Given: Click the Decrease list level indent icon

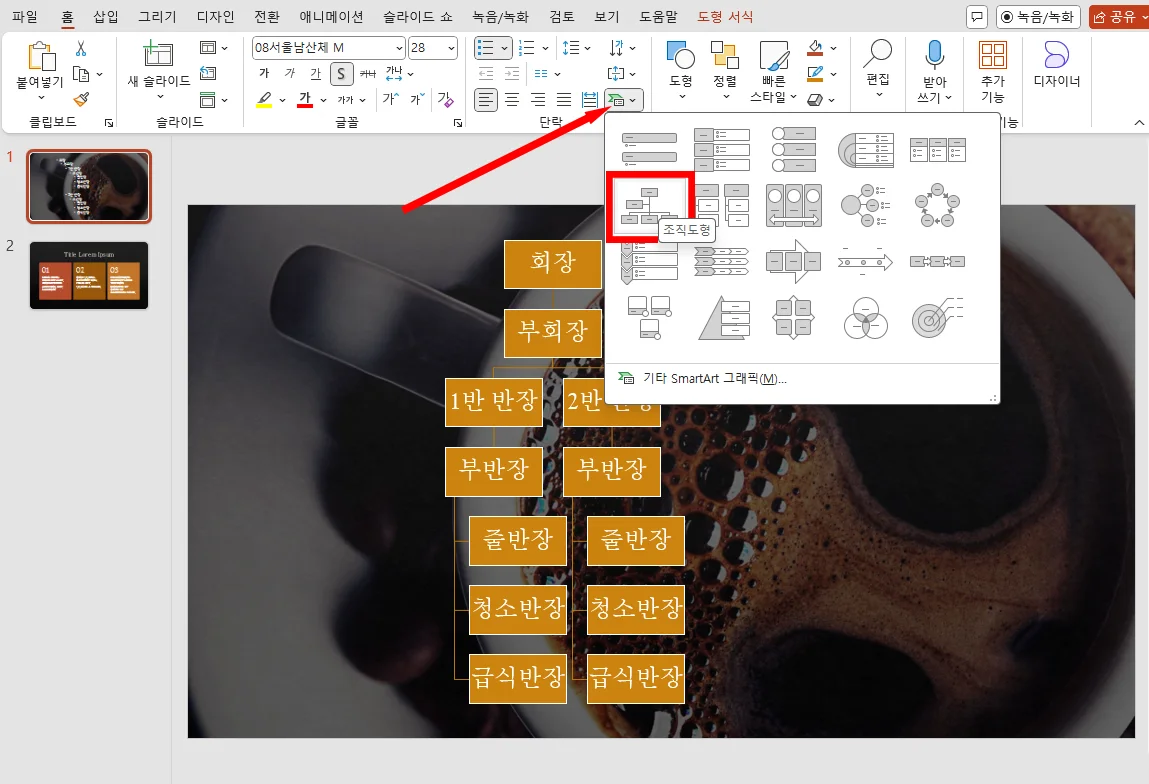Looking at the screenshot, I should 485,73.
